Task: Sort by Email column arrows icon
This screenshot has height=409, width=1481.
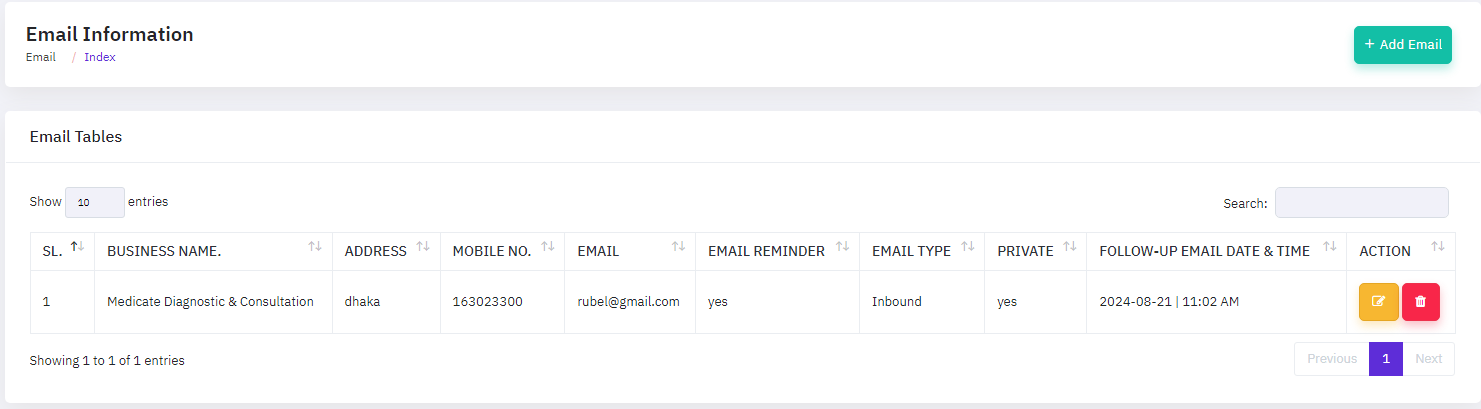Action: pyautogui.click(x=678, y=247)
